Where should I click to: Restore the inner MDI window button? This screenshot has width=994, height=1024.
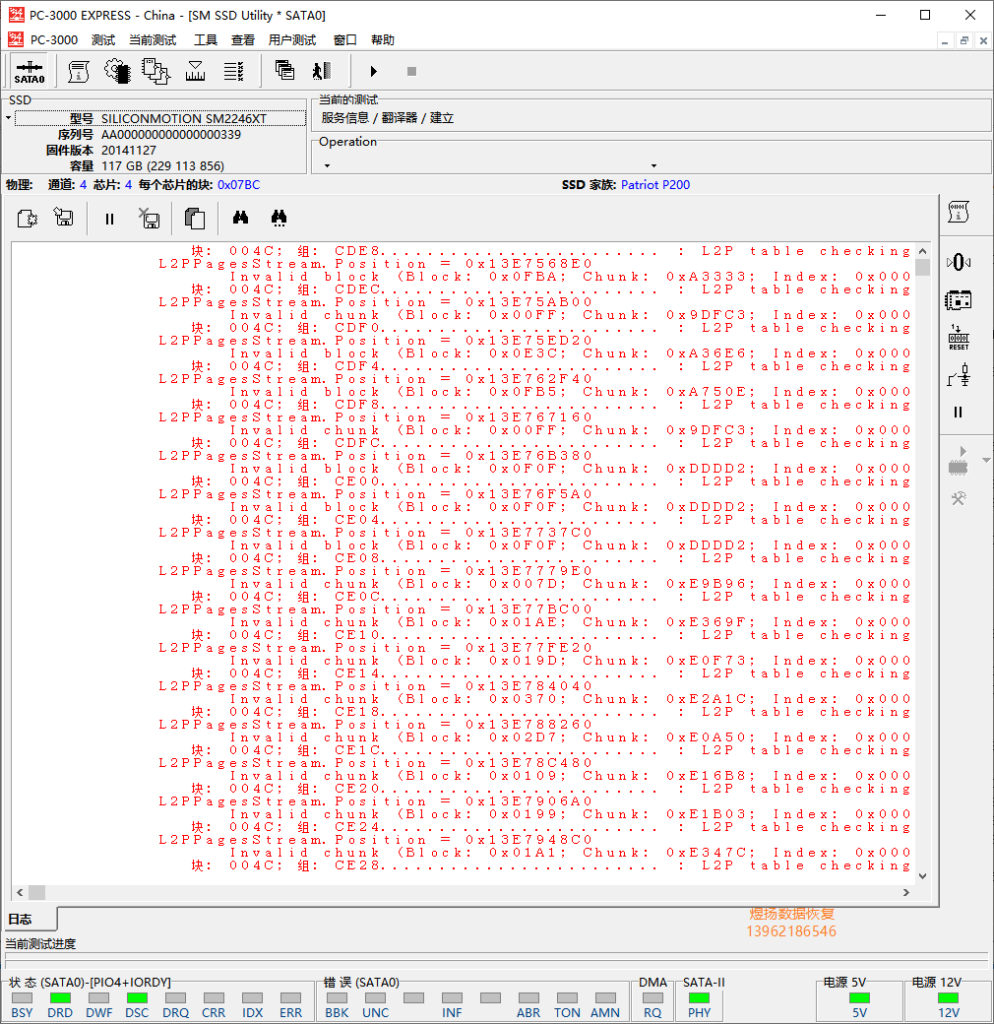964,40
